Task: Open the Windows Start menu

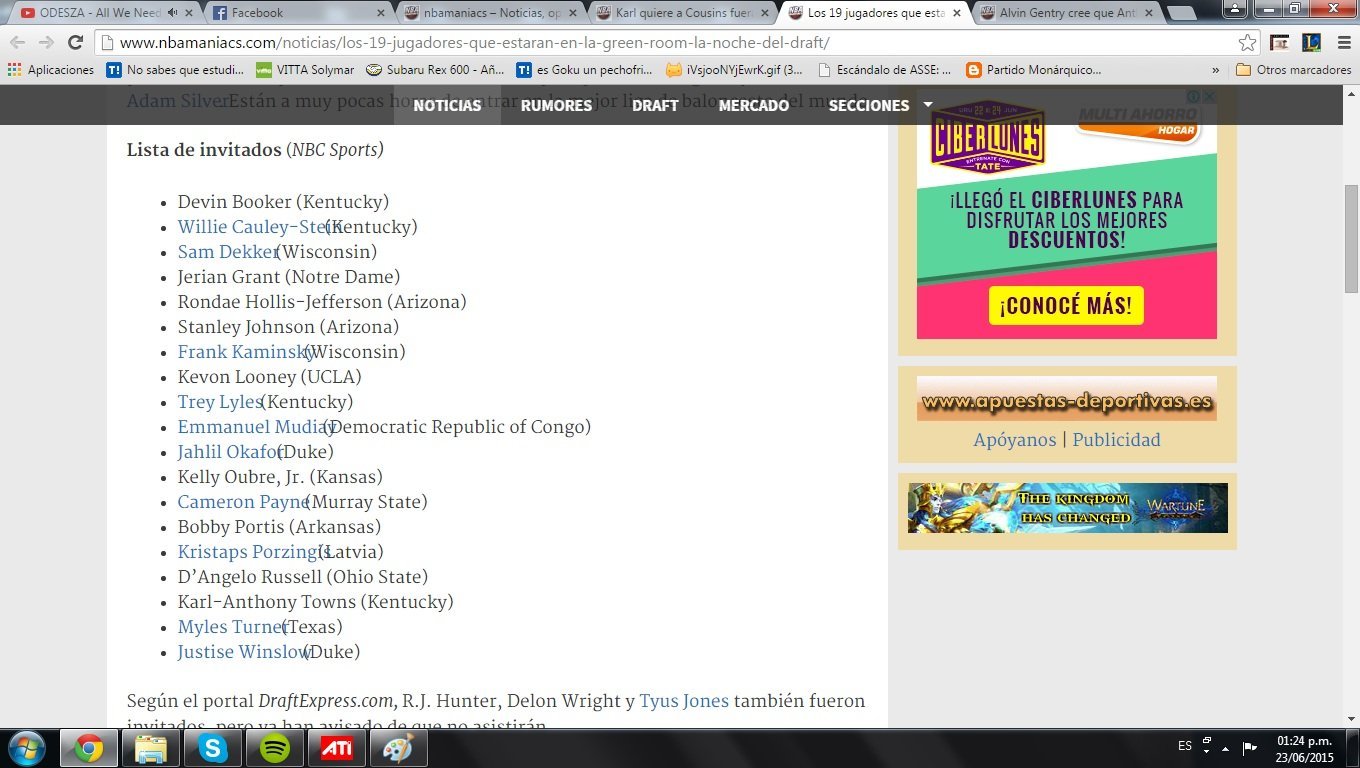Action: [26, 748]
